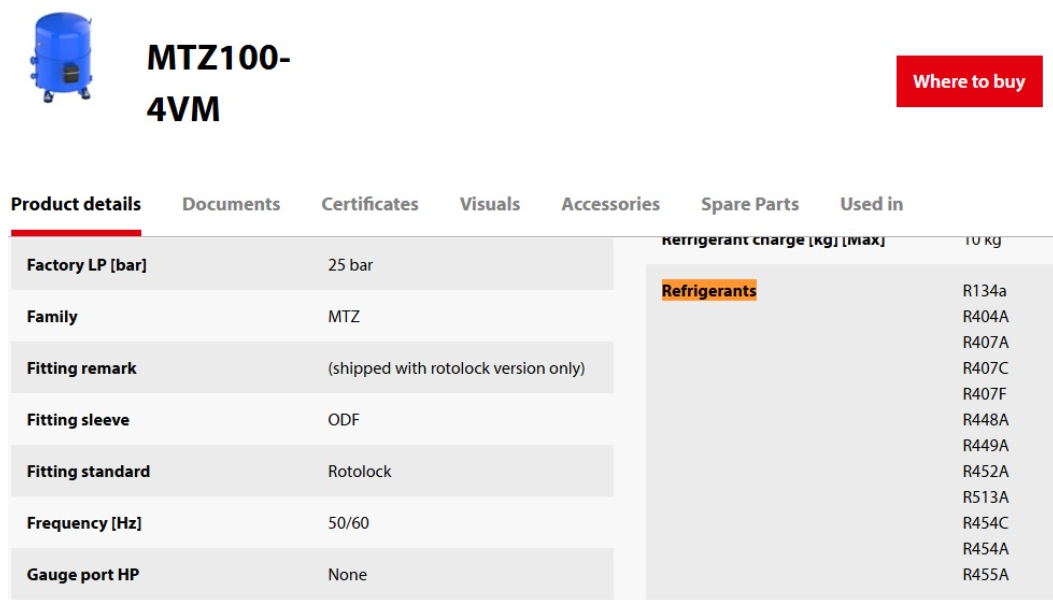Image resolution: width=1053 pixels, height=600 pixels.
Task: Select the 50/60 frequency value
Action: click(x=347, y=523)
